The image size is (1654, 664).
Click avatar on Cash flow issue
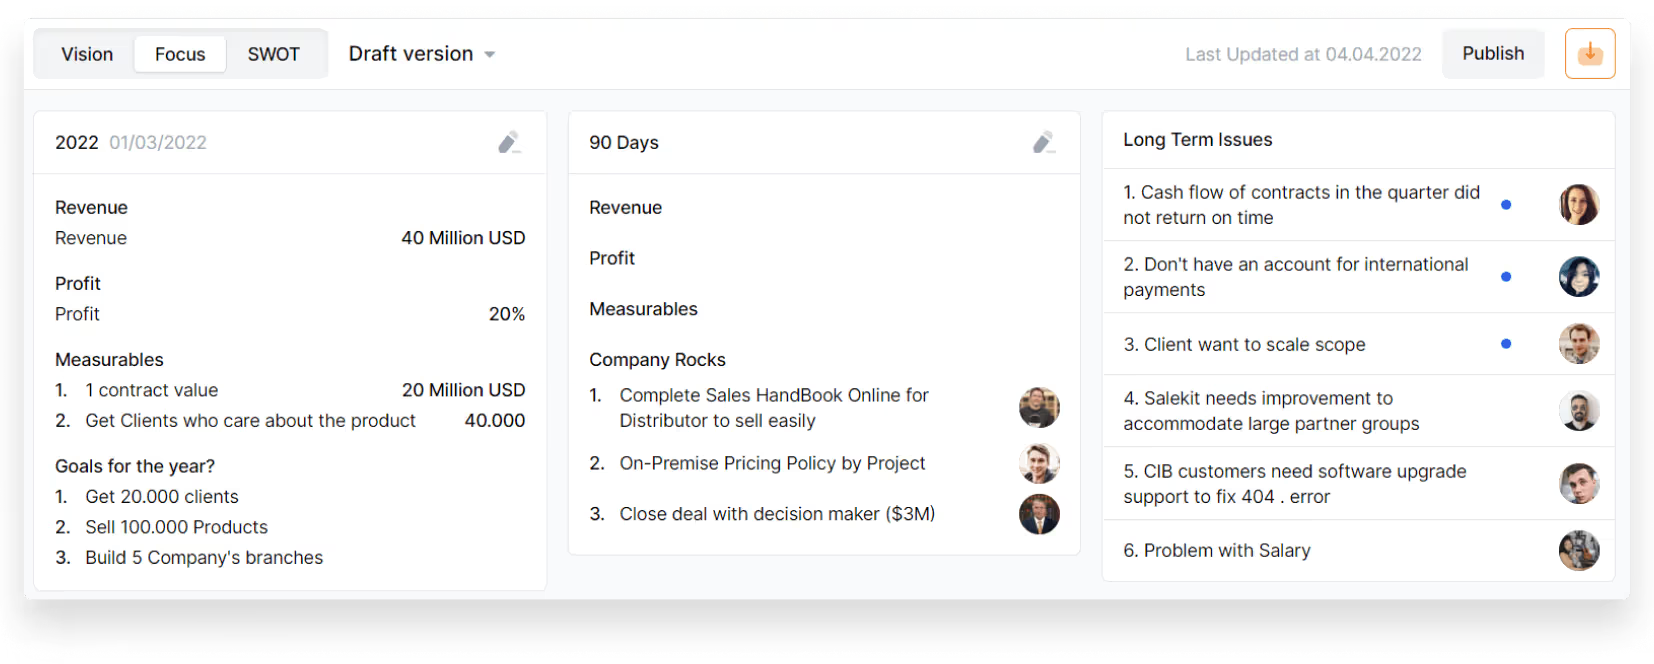[x=1578, y=205]
